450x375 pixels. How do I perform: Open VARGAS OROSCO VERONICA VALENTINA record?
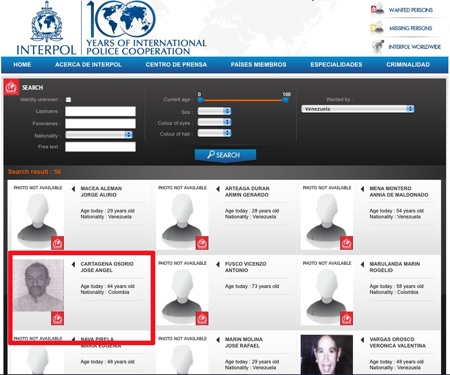(x=397, y=342)
